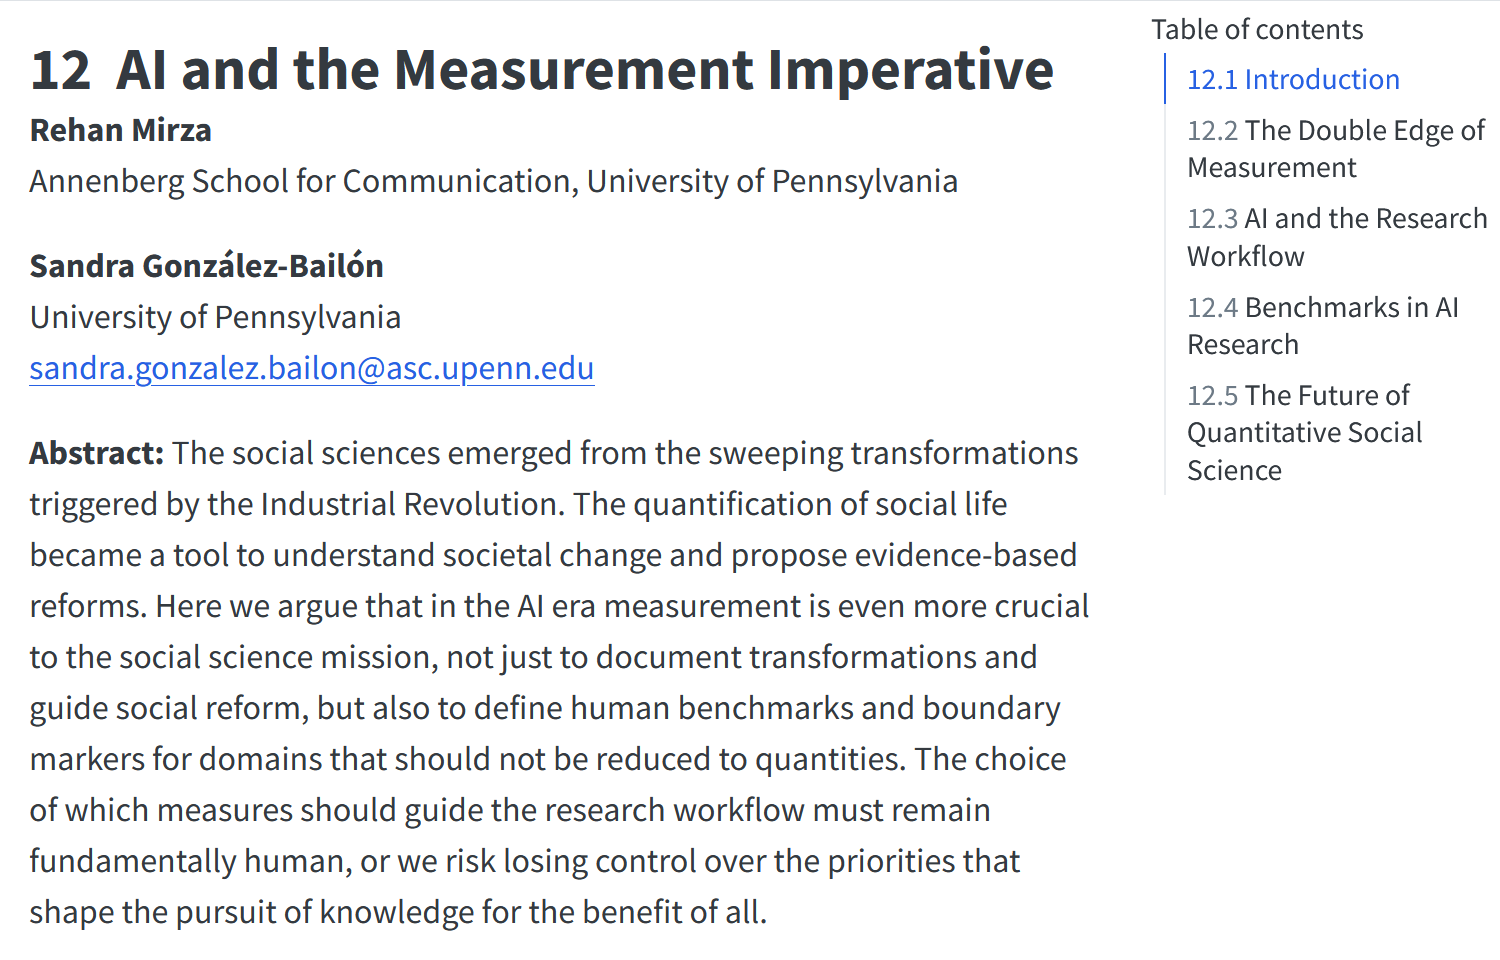Go to 12.3 AI and the Research Workflow
This screenshot has height=960, width=1500.
point(1337,237)
